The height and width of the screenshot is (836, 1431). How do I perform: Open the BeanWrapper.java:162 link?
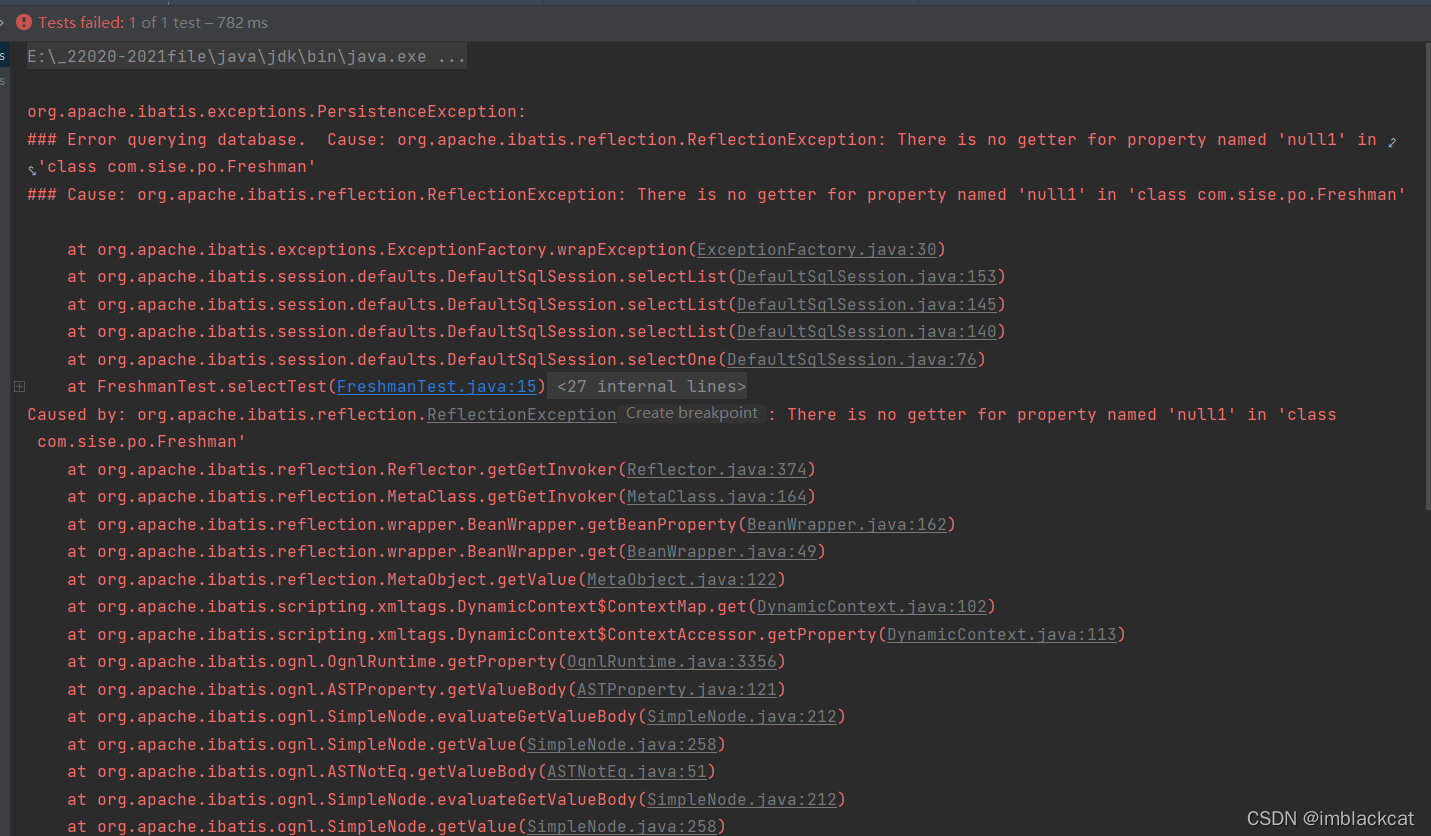coord(846,524)
